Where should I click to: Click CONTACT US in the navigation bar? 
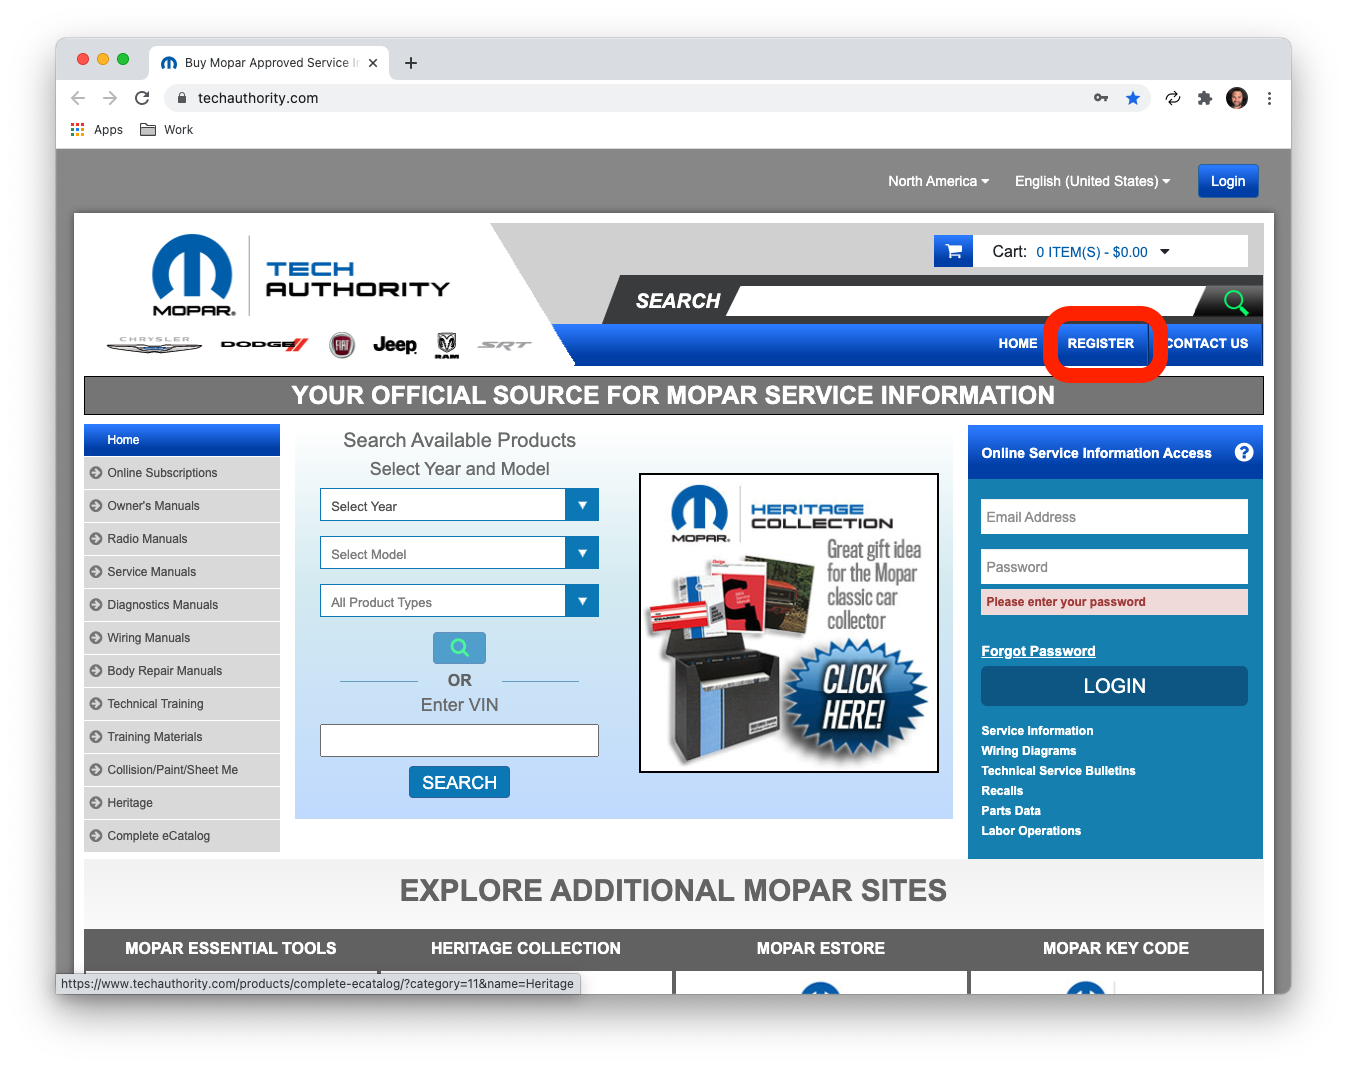click(1208, 343)
